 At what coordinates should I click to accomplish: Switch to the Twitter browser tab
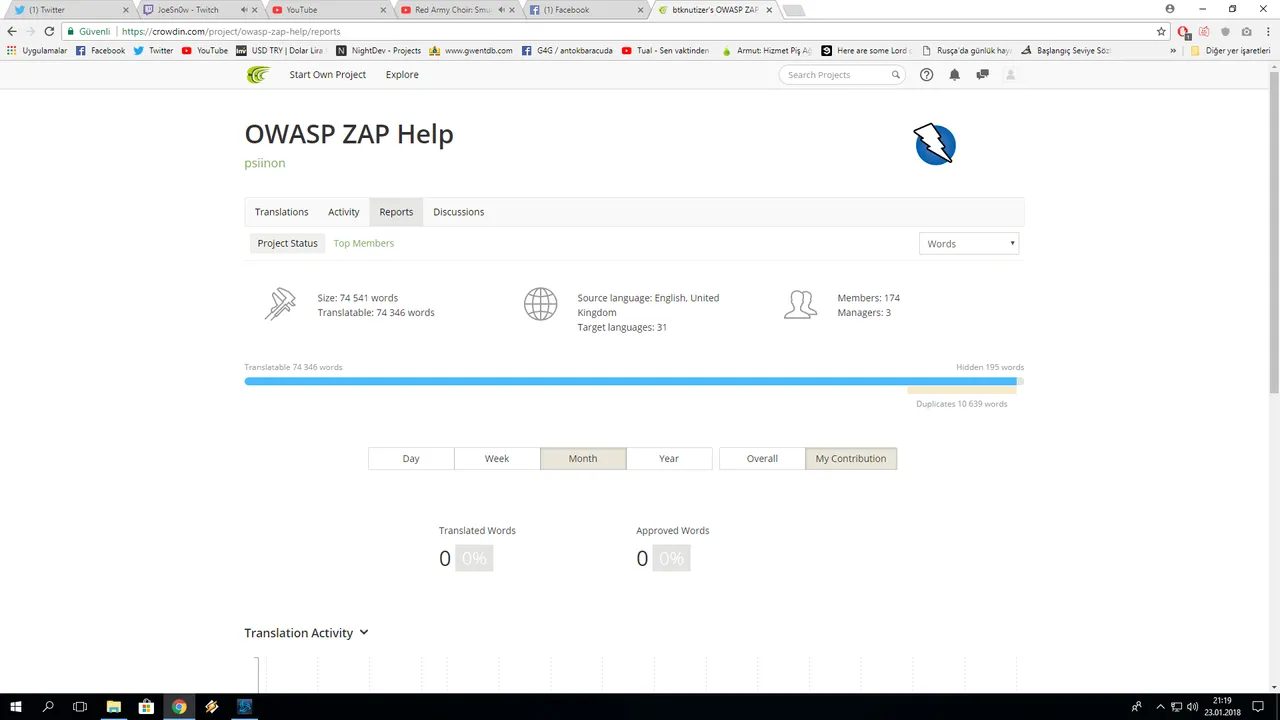[70, 10]
